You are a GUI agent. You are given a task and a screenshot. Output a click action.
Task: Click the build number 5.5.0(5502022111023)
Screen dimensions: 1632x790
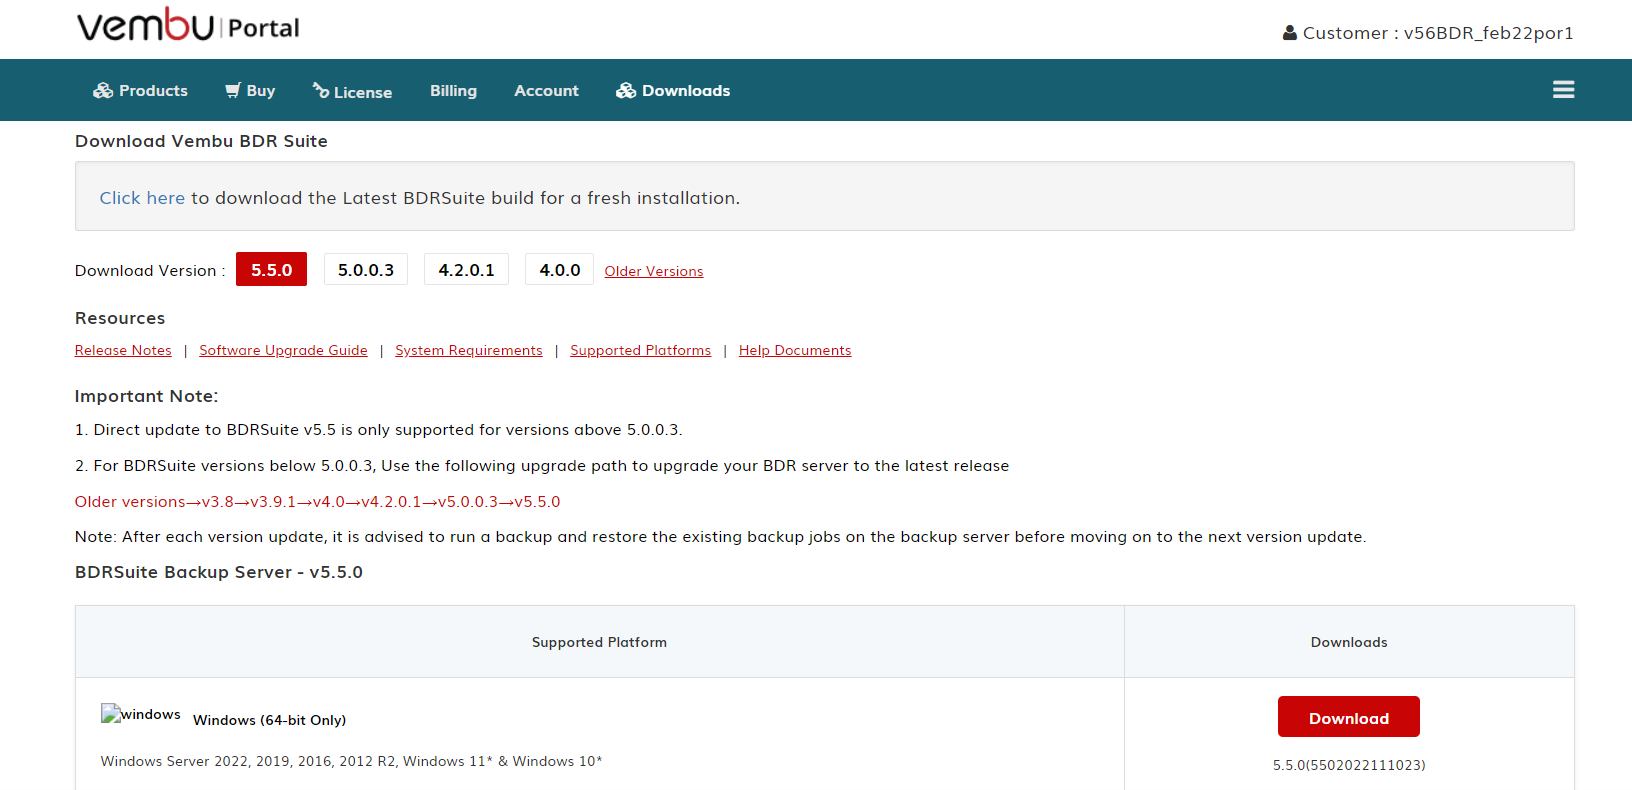tap(1349, 765)
